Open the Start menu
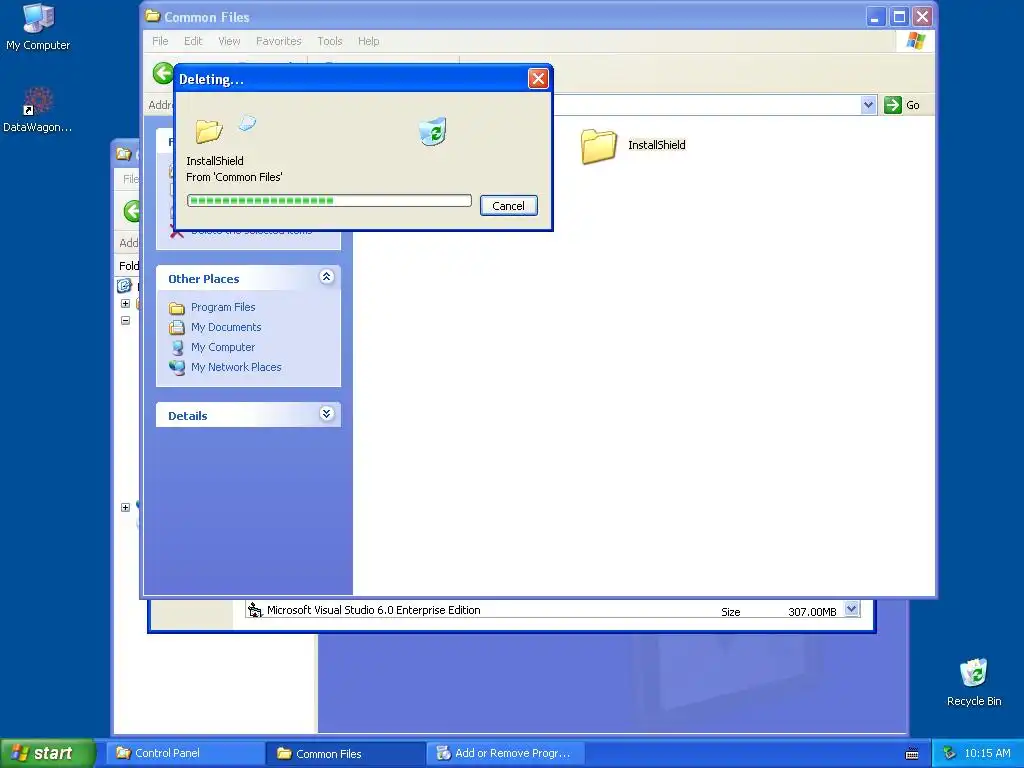This screenshot has width=1024, height=768. [x=47, y=753]
